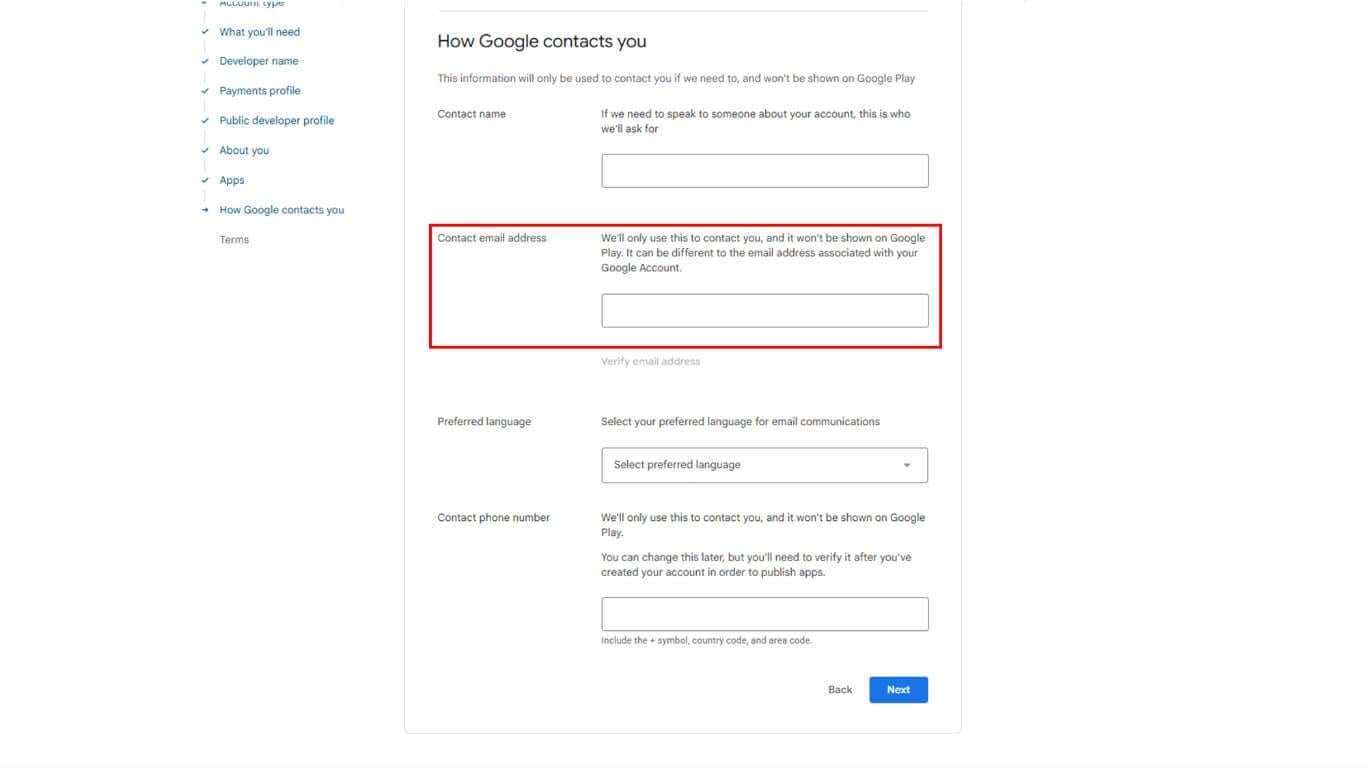Click the Verify email address link
The width and height of the screenshot is (1366, 769).
point(650,362)
